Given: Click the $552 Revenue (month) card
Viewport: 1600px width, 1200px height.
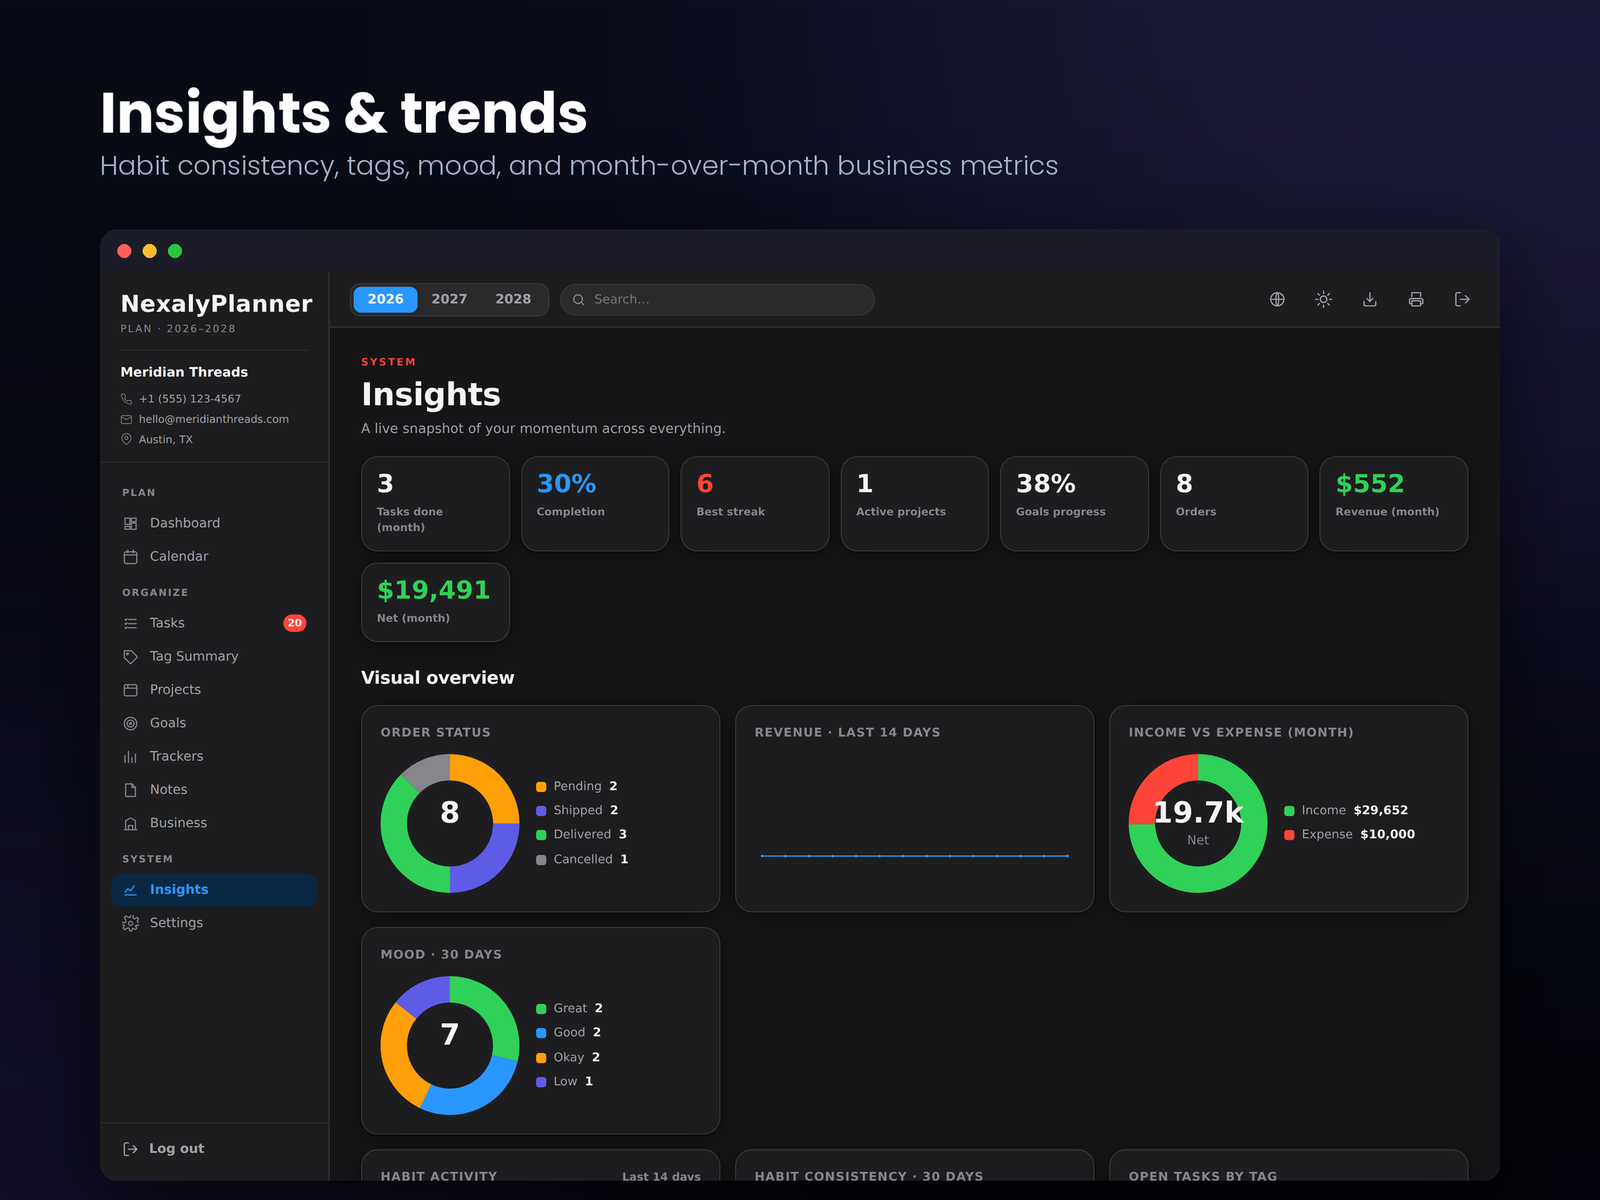Looking at the screenshot, I should [x=1394, y=503].
